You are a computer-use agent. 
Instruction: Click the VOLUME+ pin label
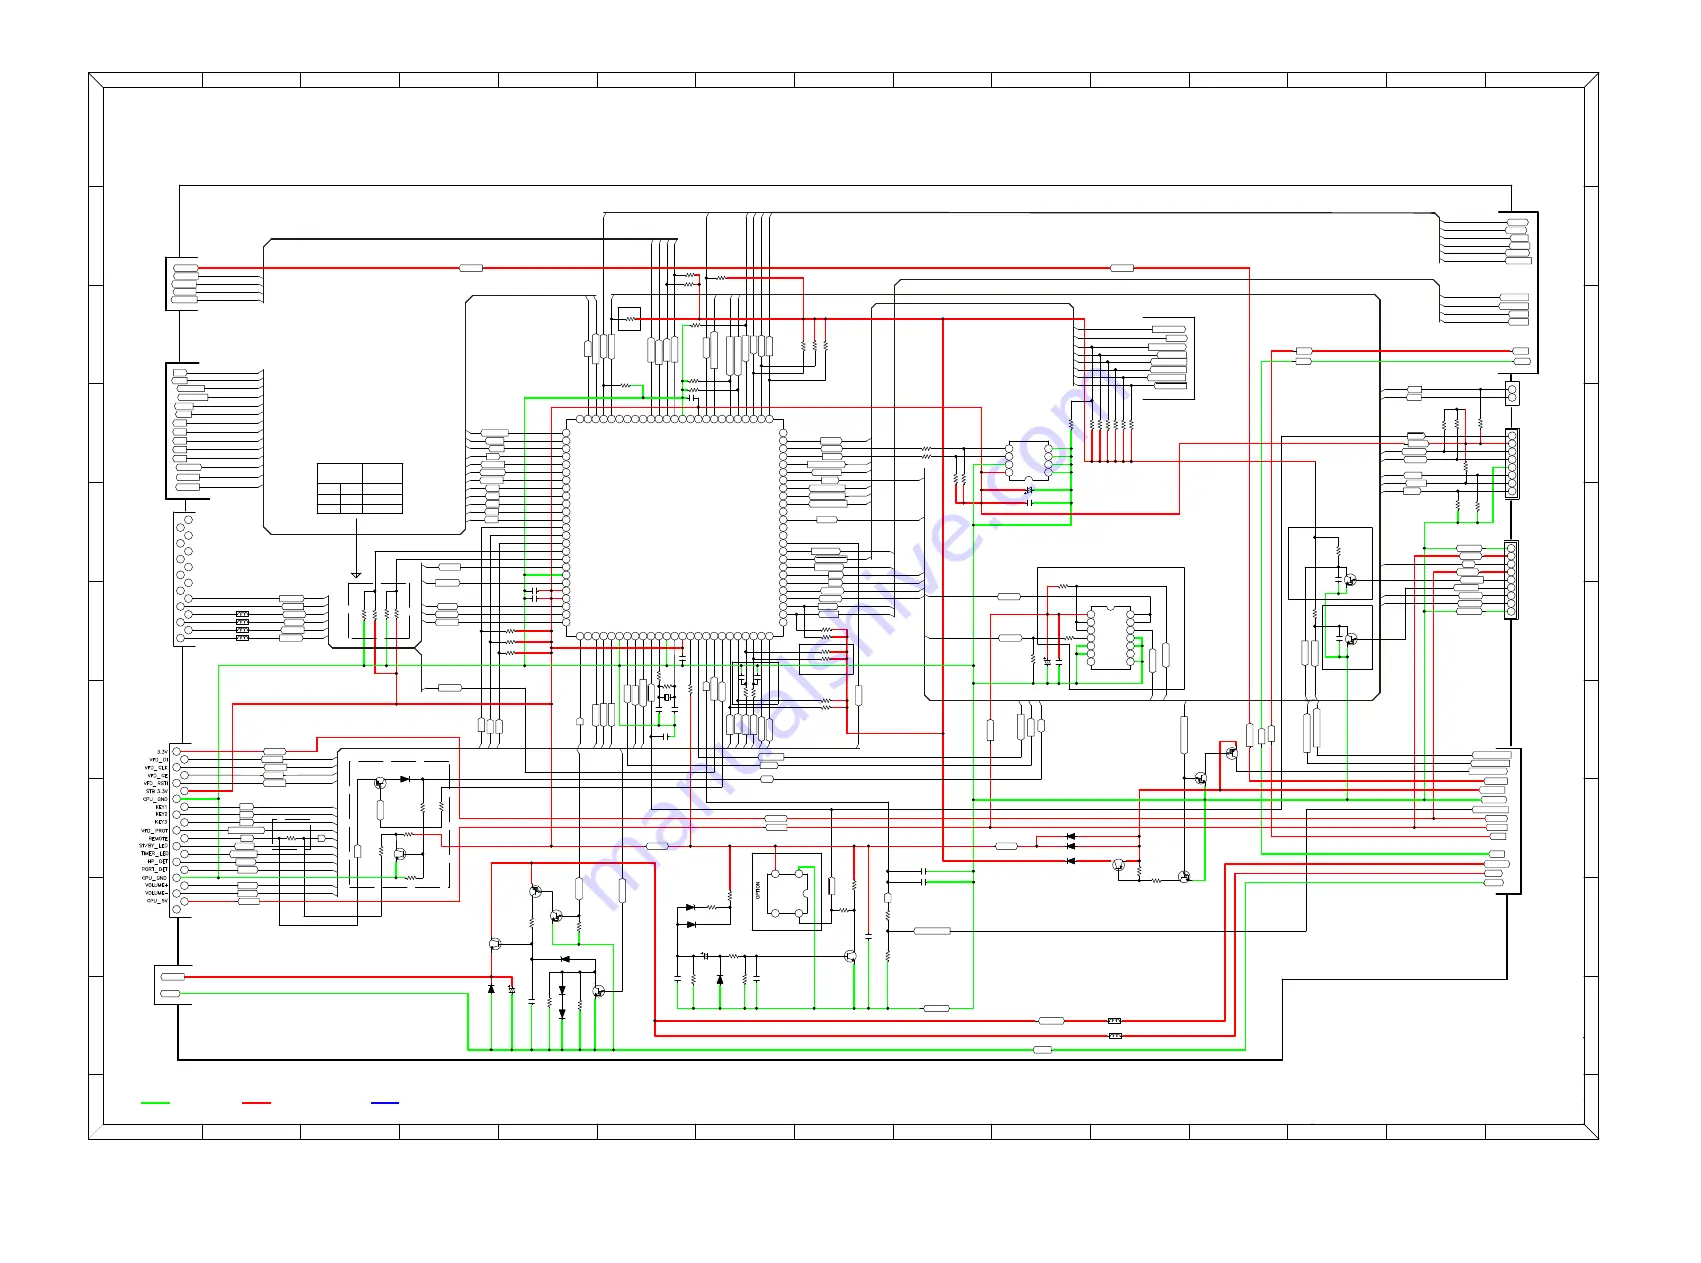point(156,885)
